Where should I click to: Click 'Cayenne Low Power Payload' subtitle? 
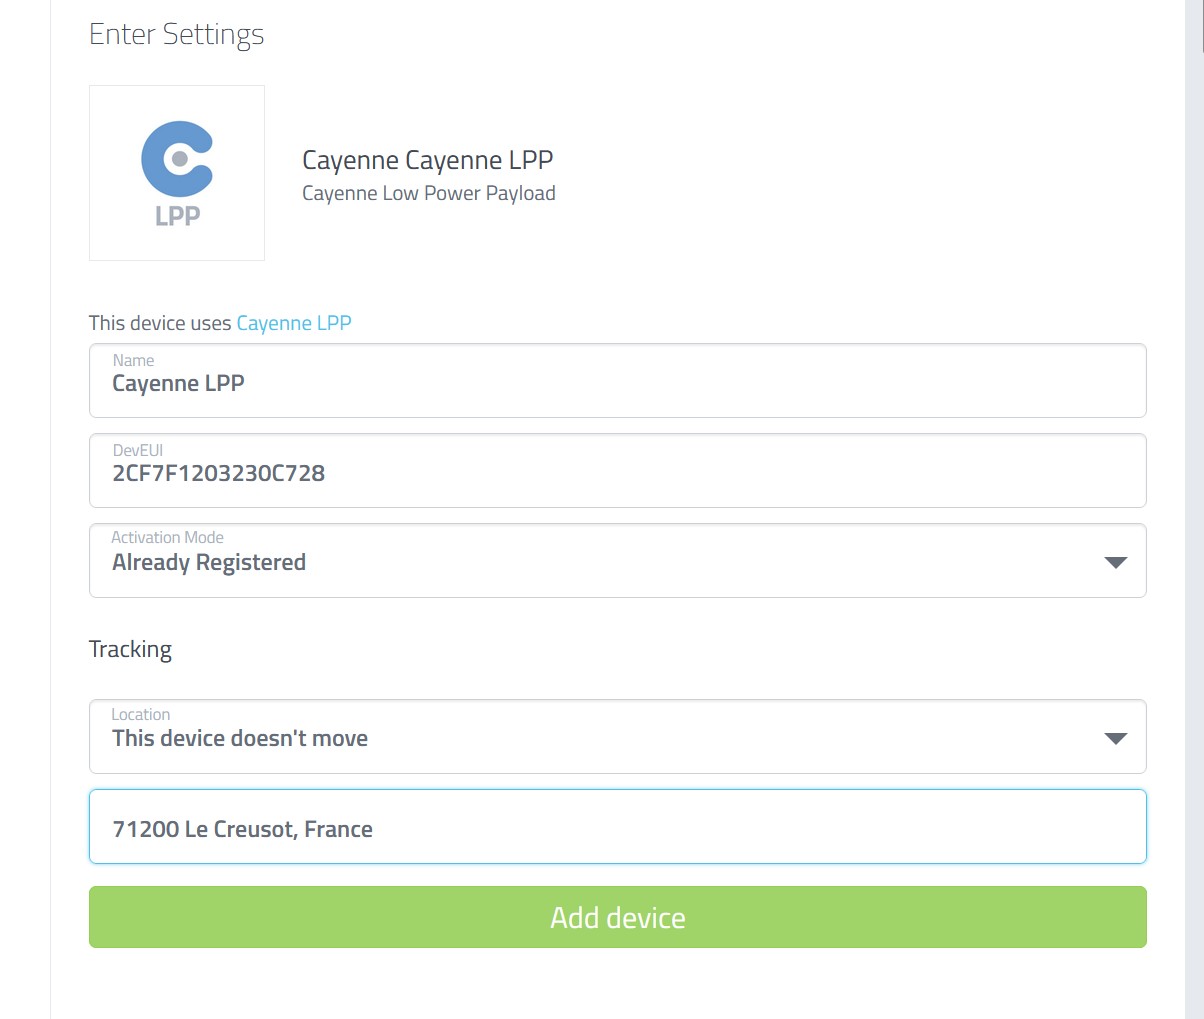[429, 193]
